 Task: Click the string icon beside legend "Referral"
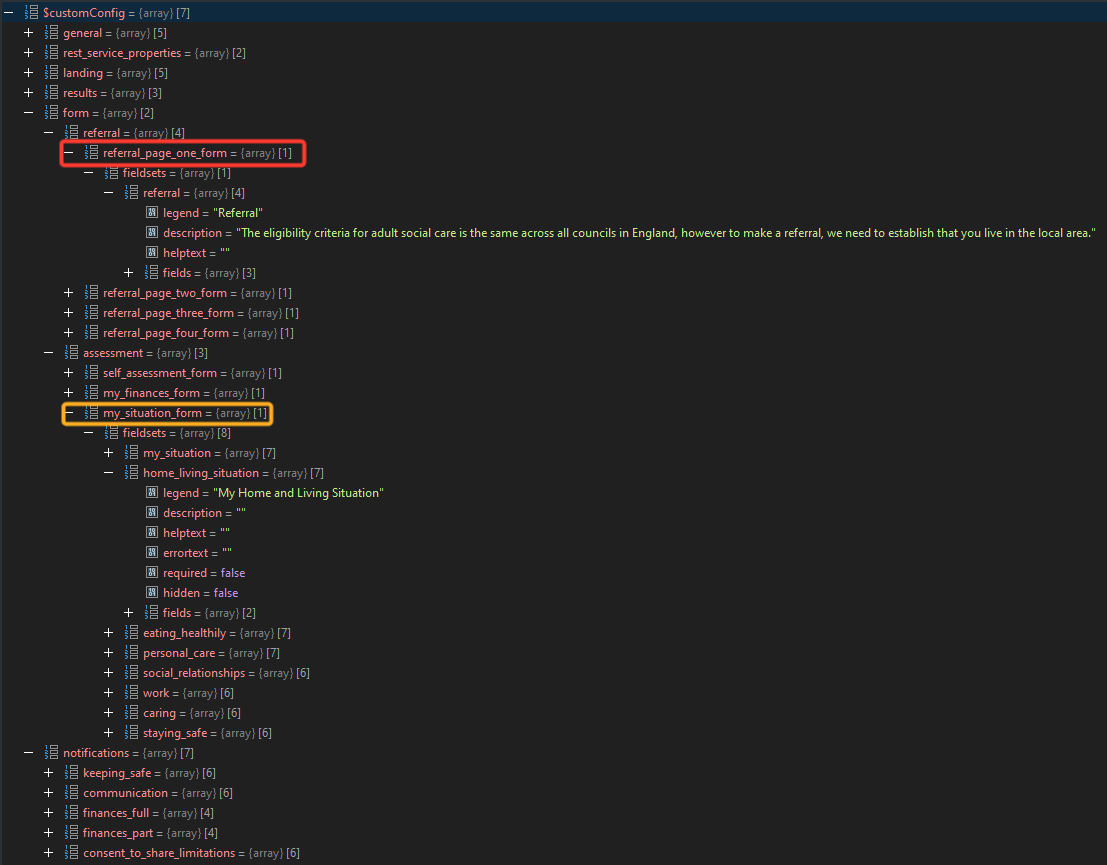coord(152,213)
